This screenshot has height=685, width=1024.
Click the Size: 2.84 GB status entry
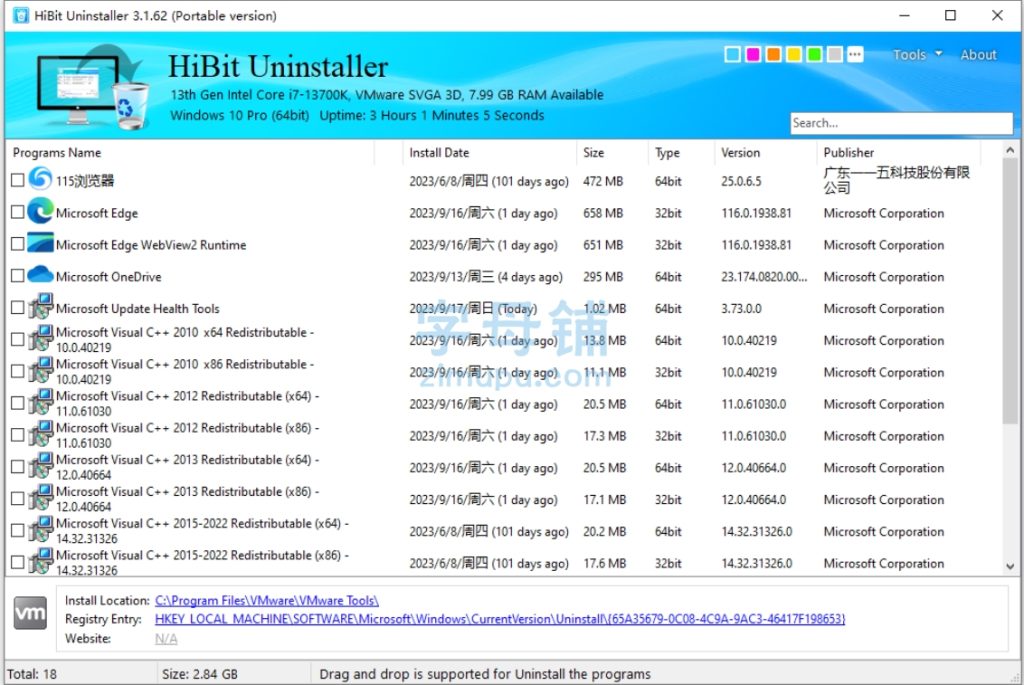click(200, 674)
